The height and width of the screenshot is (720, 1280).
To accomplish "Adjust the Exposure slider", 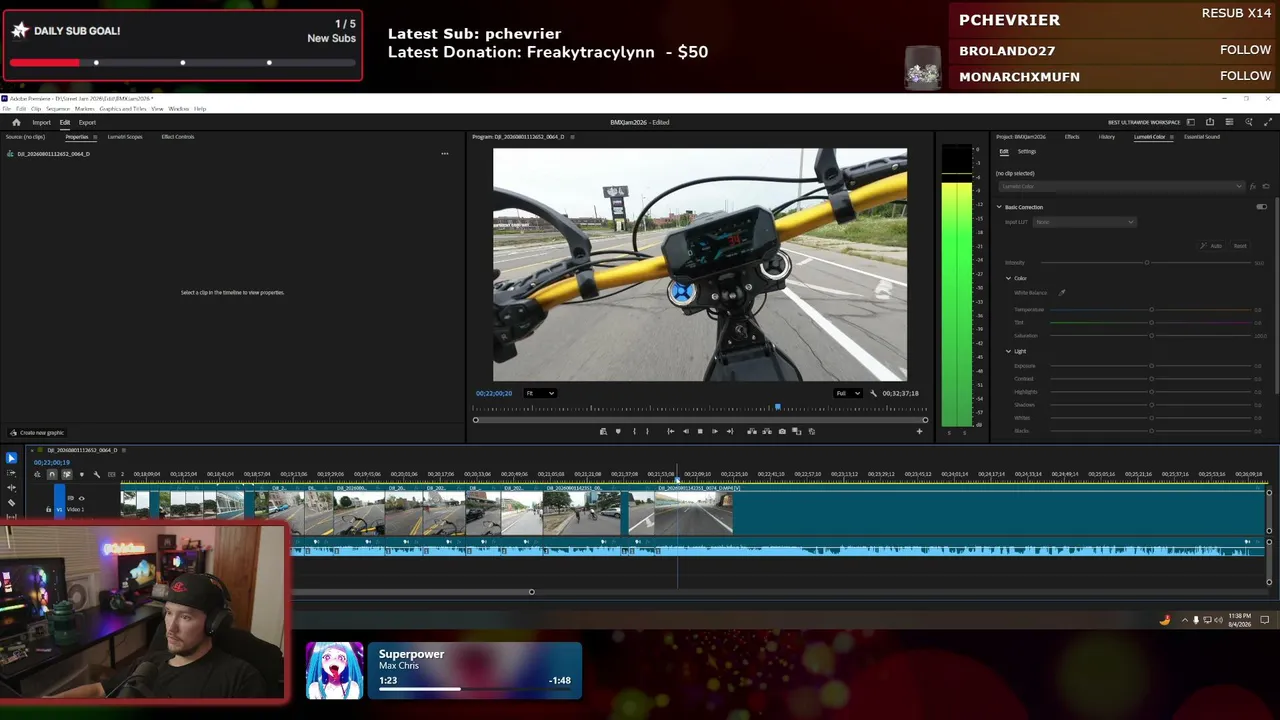I will coord(1152,366).
